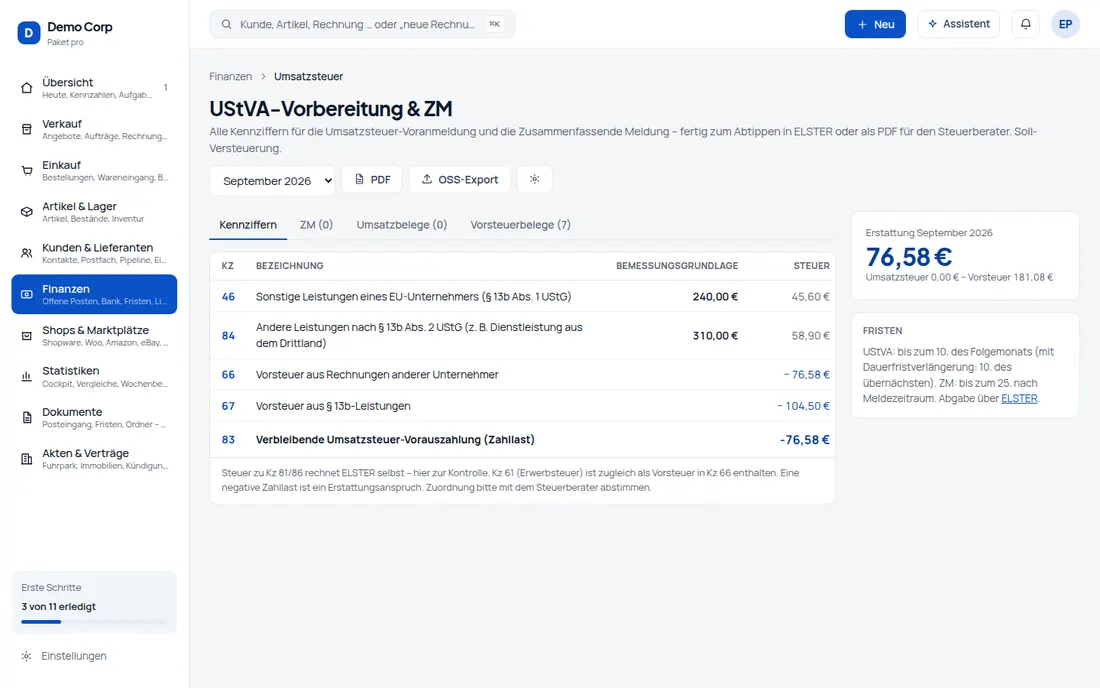Click the Finanzen money icon
This screenshot has height=688, width=1100.
(x=27, y=295)
